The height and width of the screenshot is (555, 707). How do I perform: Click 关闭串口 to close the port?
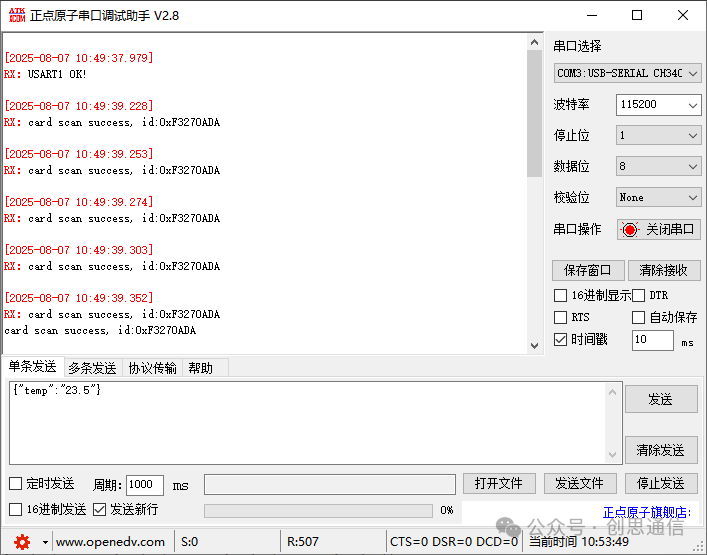659,230
